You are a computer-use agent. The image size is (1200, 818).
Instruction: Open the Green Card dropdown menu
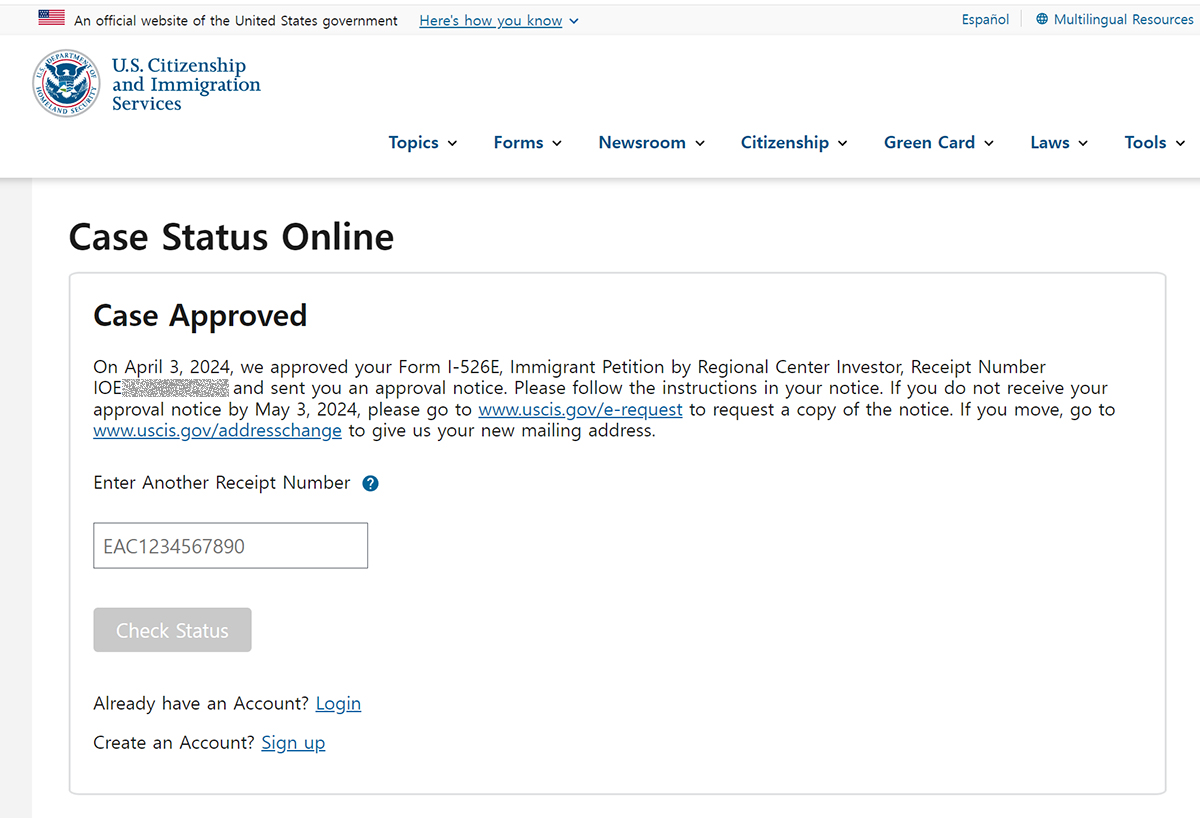[939, 142]
